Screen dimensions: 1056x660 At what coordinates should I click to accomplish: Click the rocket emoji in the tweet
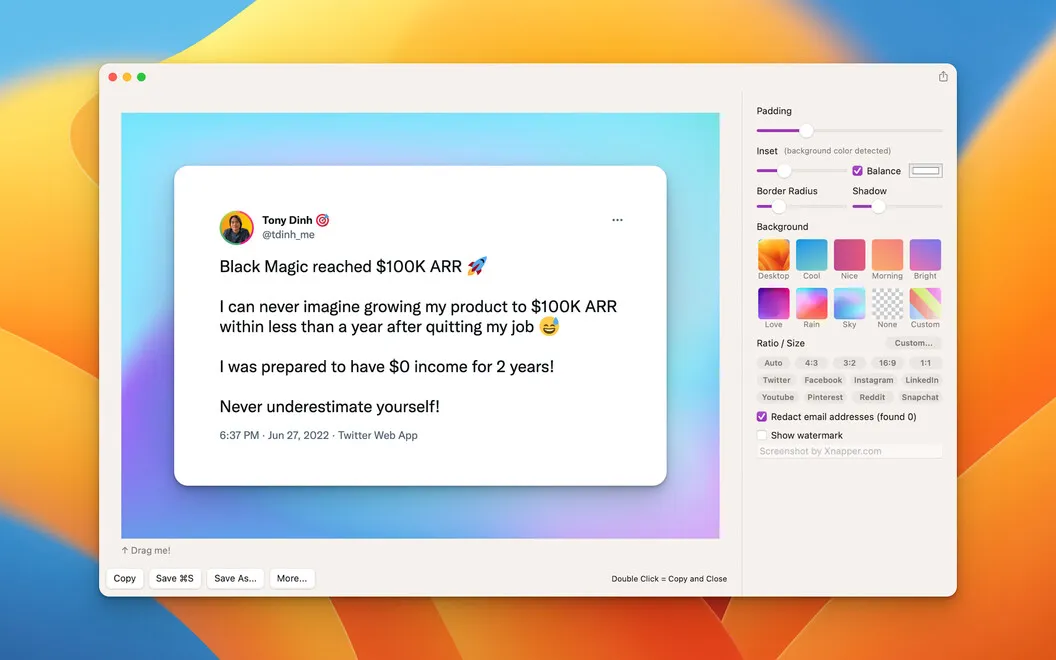click(477, 266)
